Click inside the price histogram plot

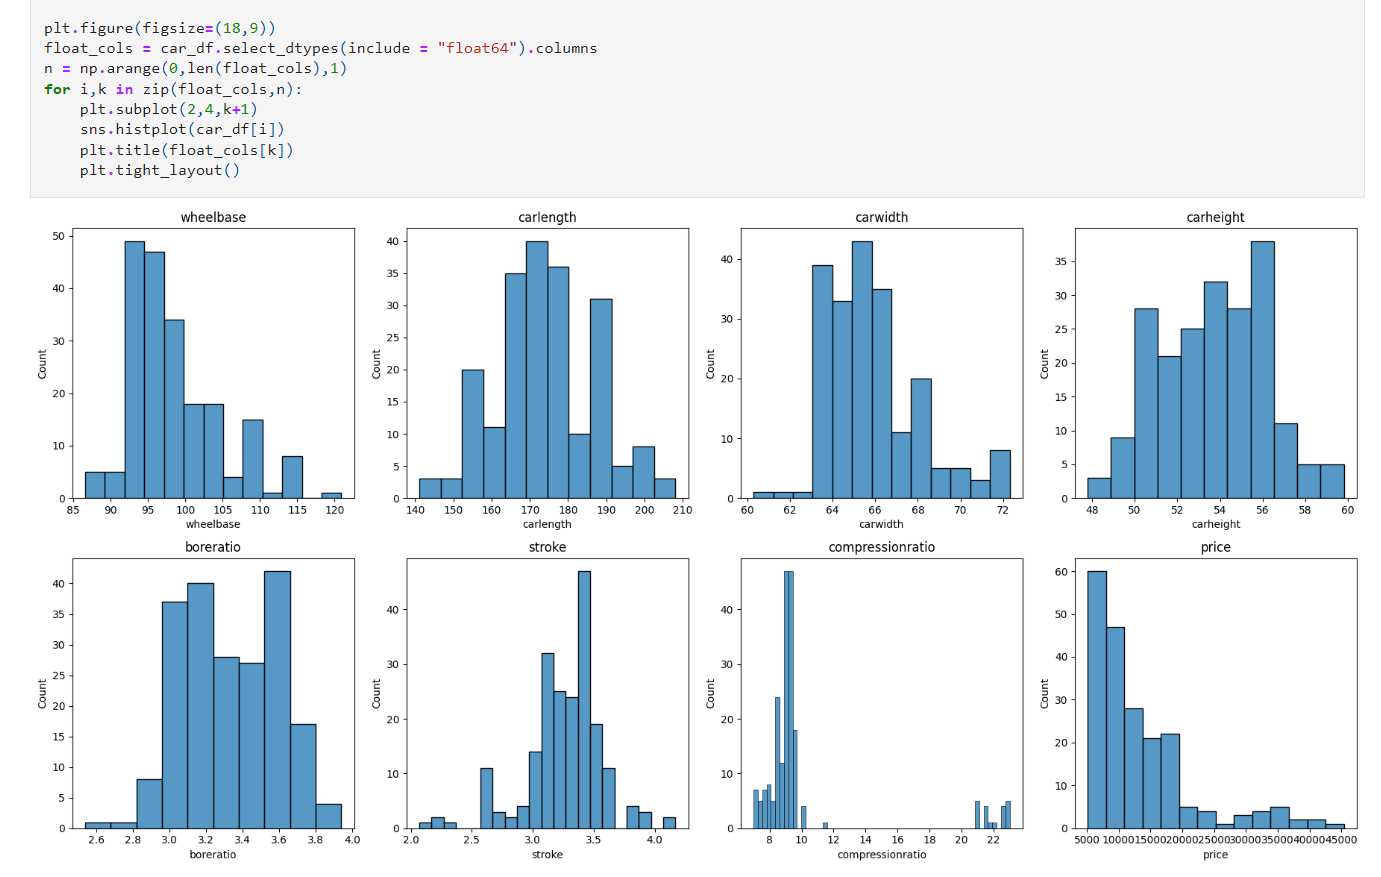1215,693
